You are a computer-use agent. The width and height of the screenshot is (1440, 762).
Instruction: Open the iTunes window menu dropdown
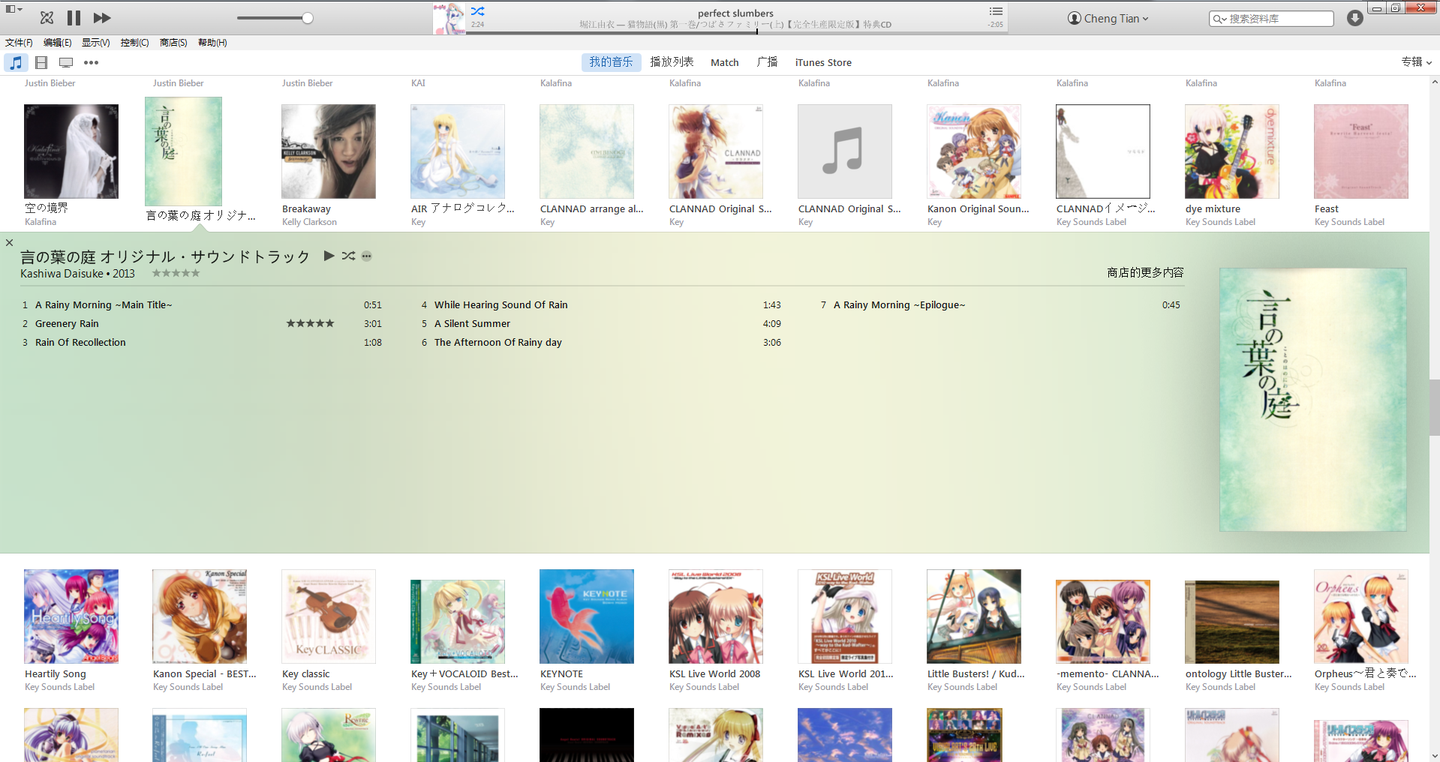point(13,9)
